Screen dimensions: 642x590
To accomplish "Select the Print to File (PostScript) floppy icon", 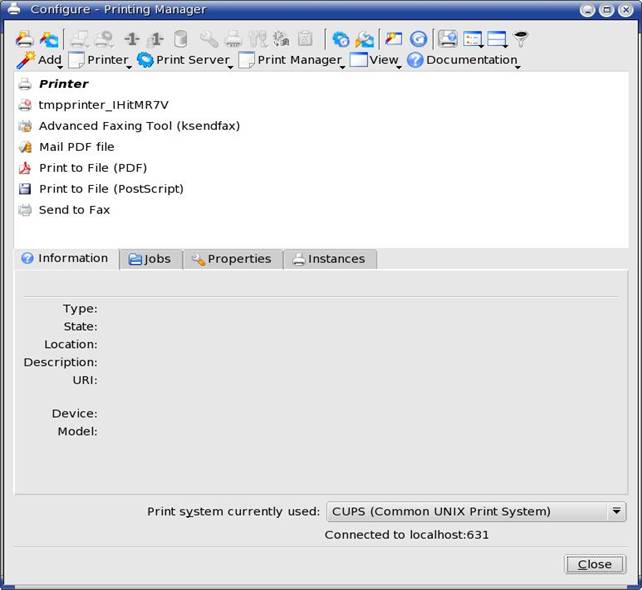I will coord(25,189).
